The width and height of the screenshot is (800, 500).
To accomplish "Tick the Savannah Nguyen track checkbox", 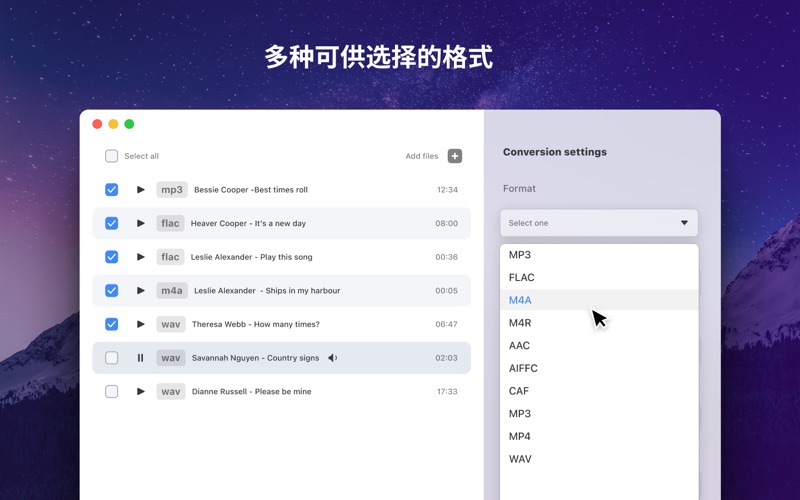I will 112,358.
